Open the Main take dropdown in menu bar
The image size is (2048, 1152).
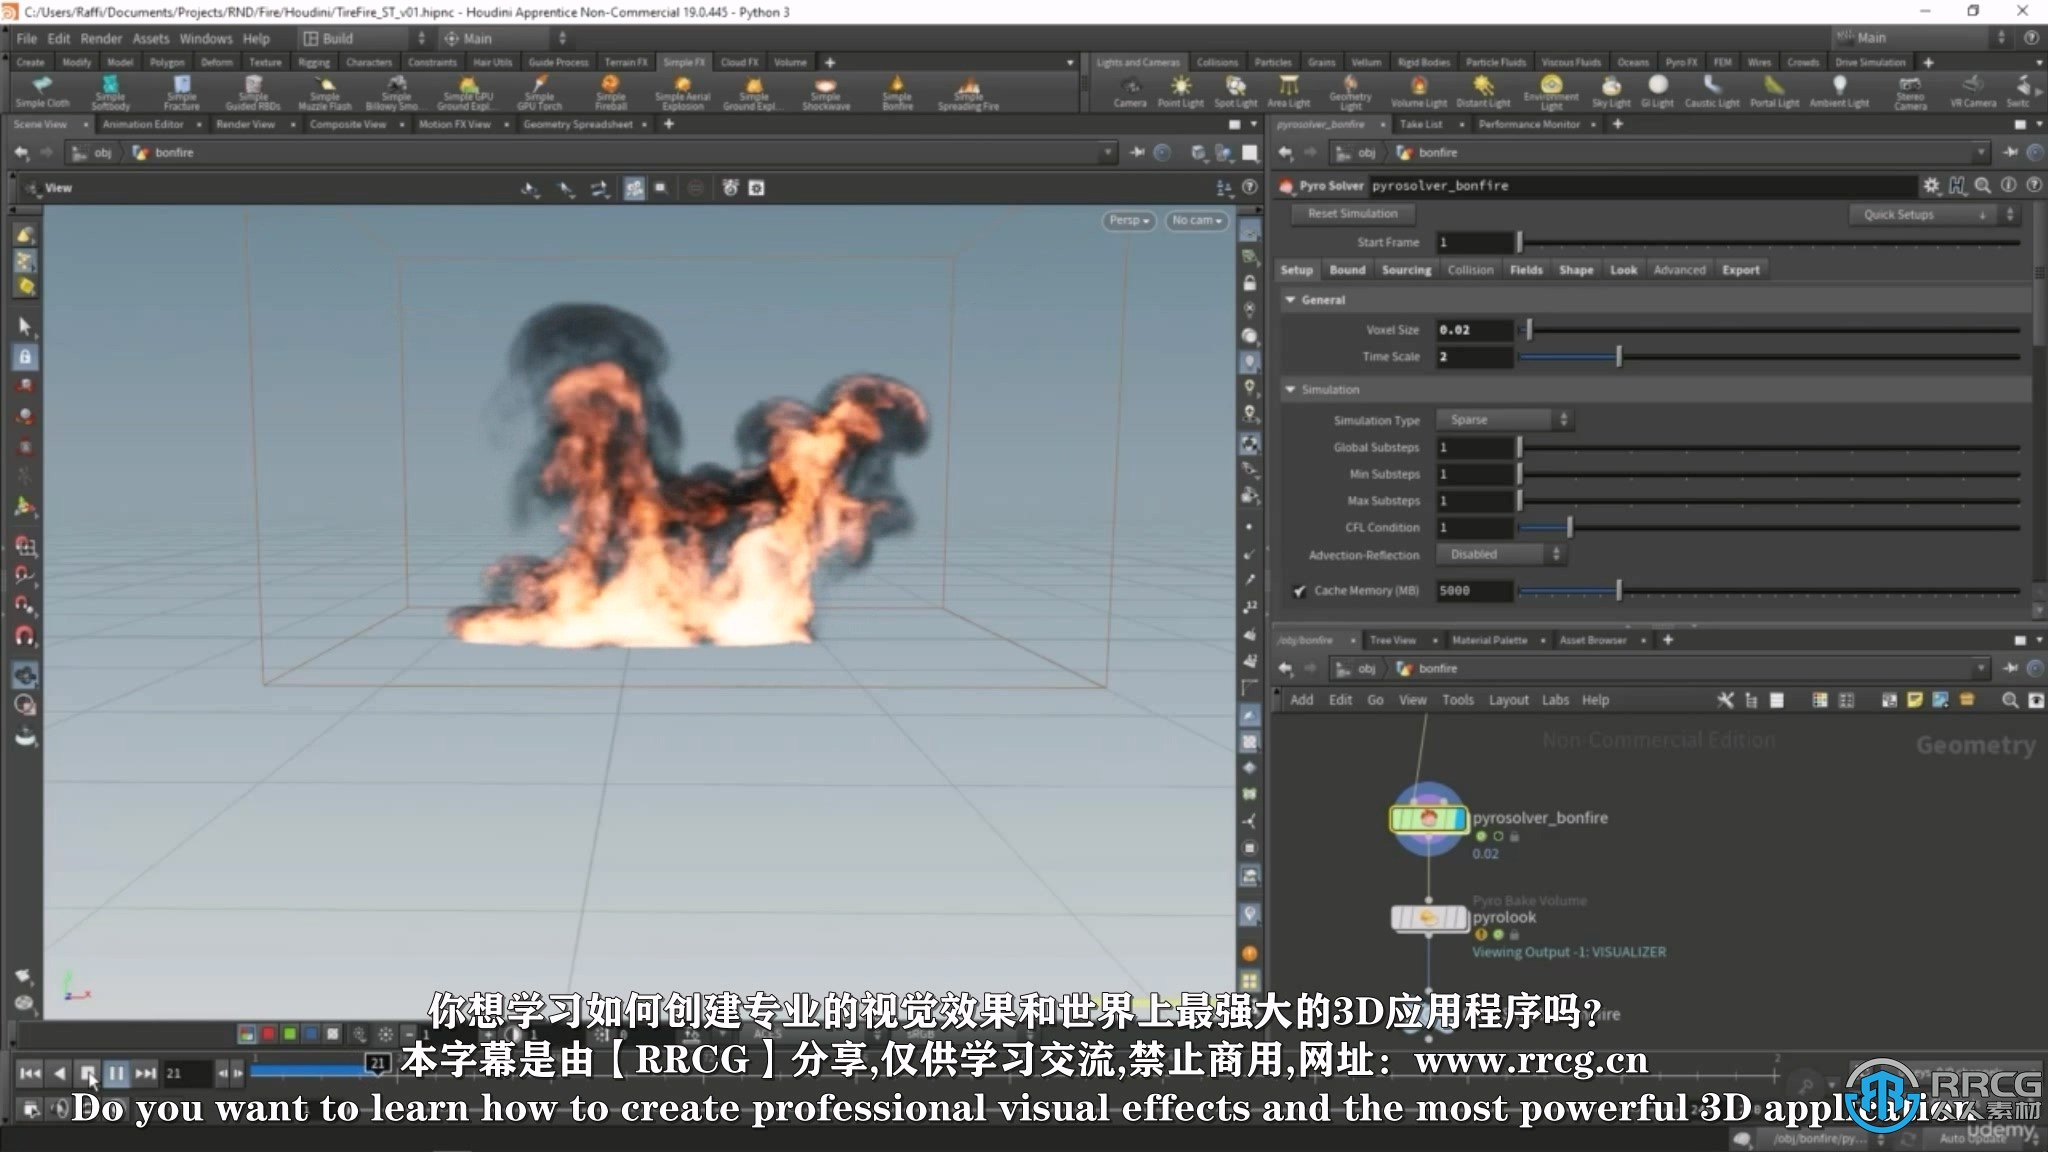(505, 38)
